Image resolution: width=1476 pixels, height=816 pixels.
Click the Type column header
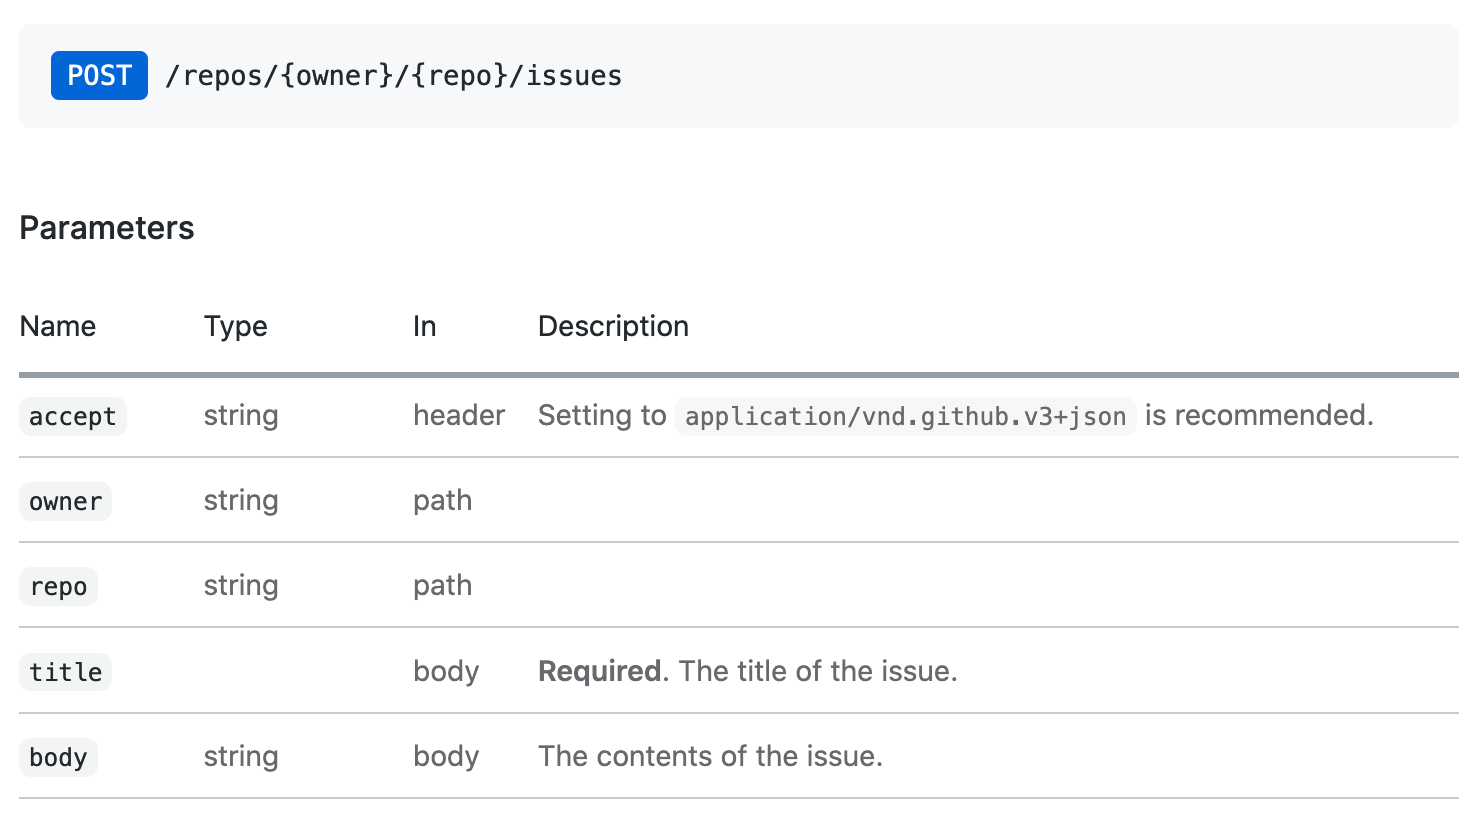pos(235,326)
